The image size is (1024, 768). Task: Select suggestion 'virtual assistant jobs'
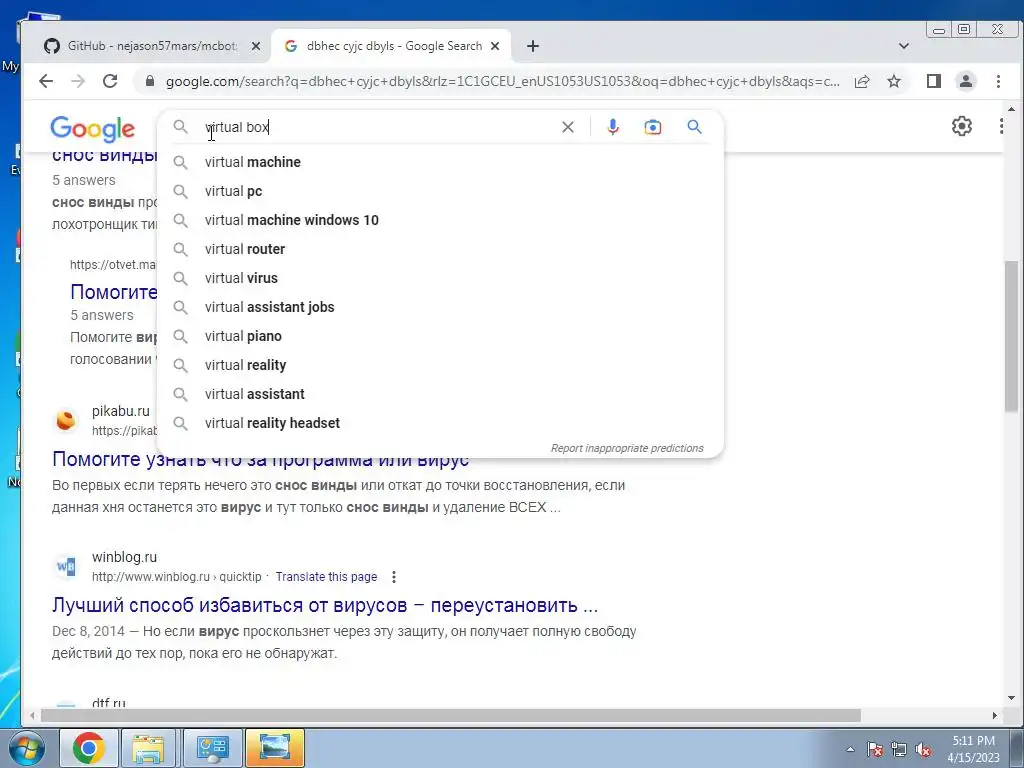click(441, 307)
